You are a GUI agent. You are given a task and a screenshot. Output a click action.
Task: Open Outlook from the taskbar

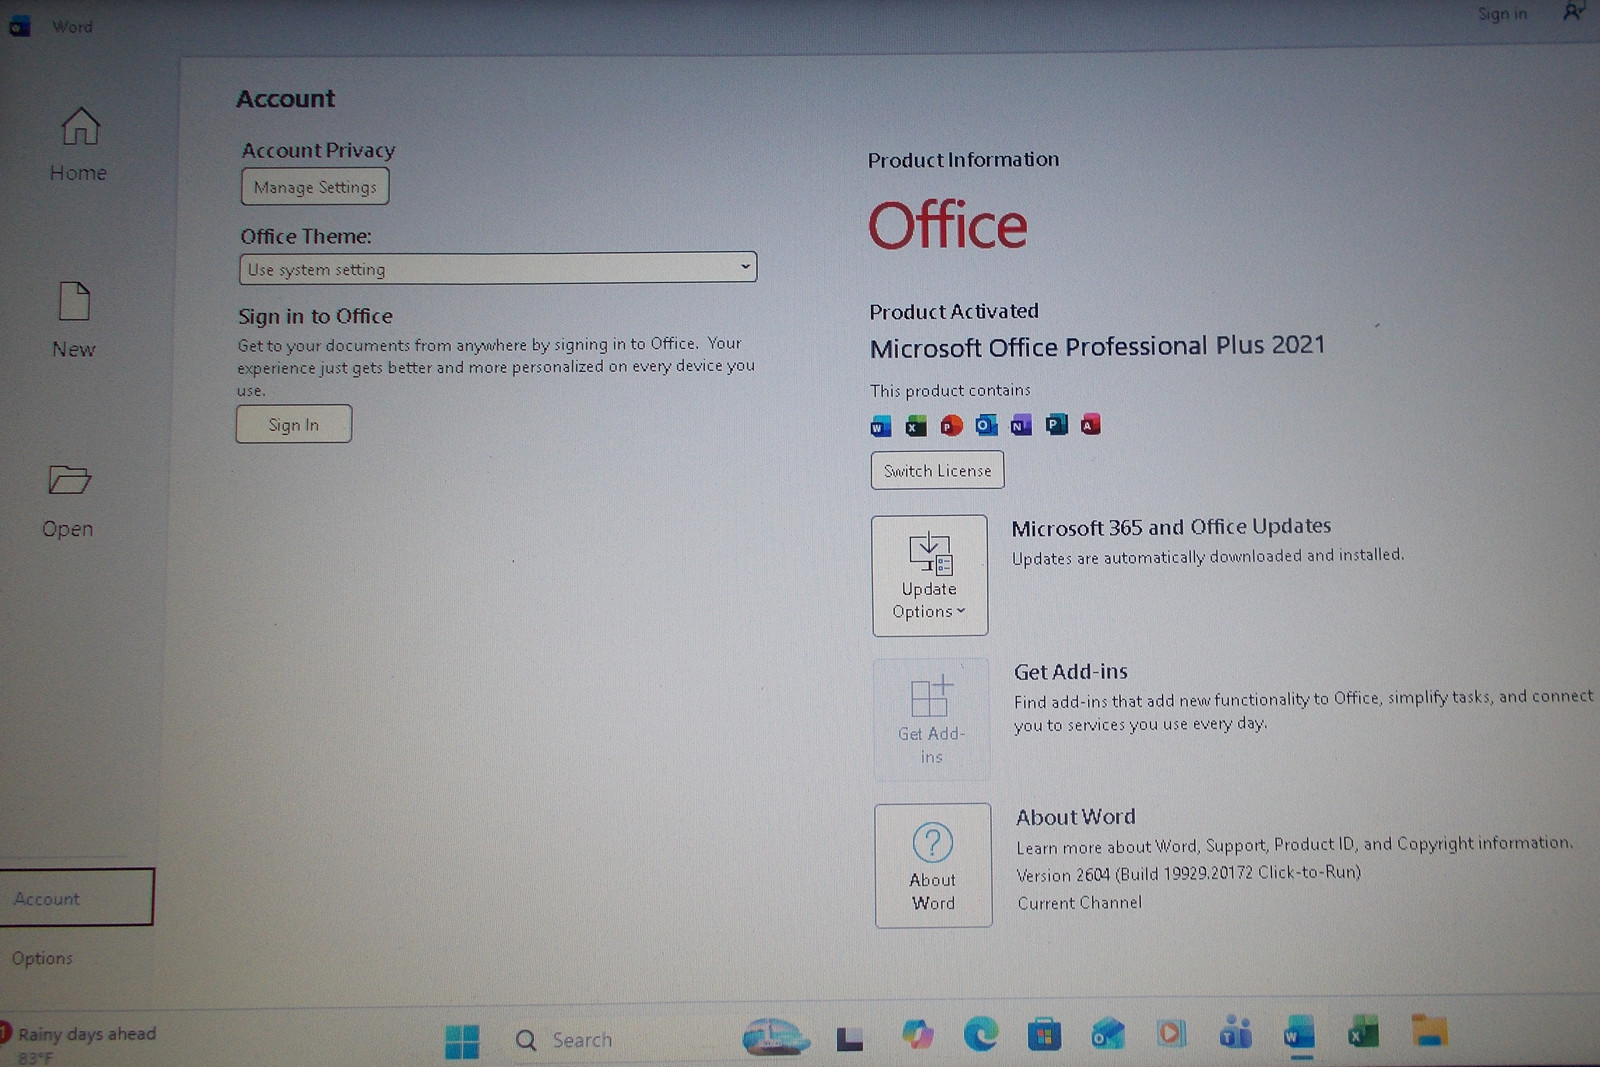1107,1033
